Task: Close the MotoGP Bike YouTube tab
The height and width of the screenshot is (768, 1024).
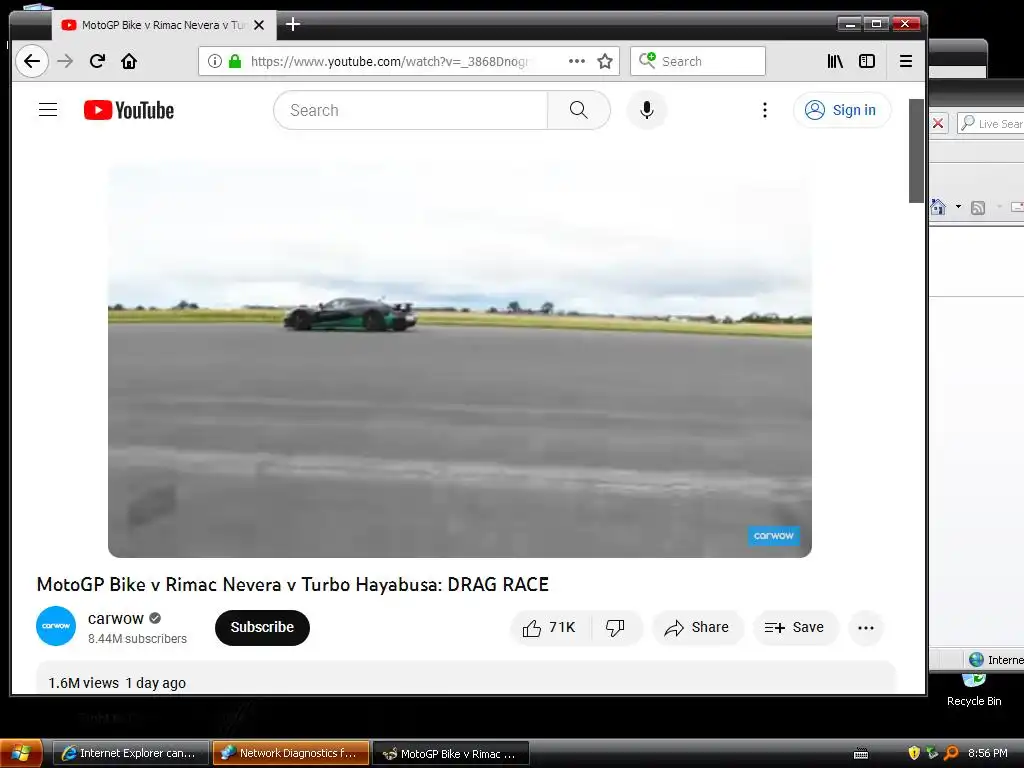Action: click(x=259, y=25)
